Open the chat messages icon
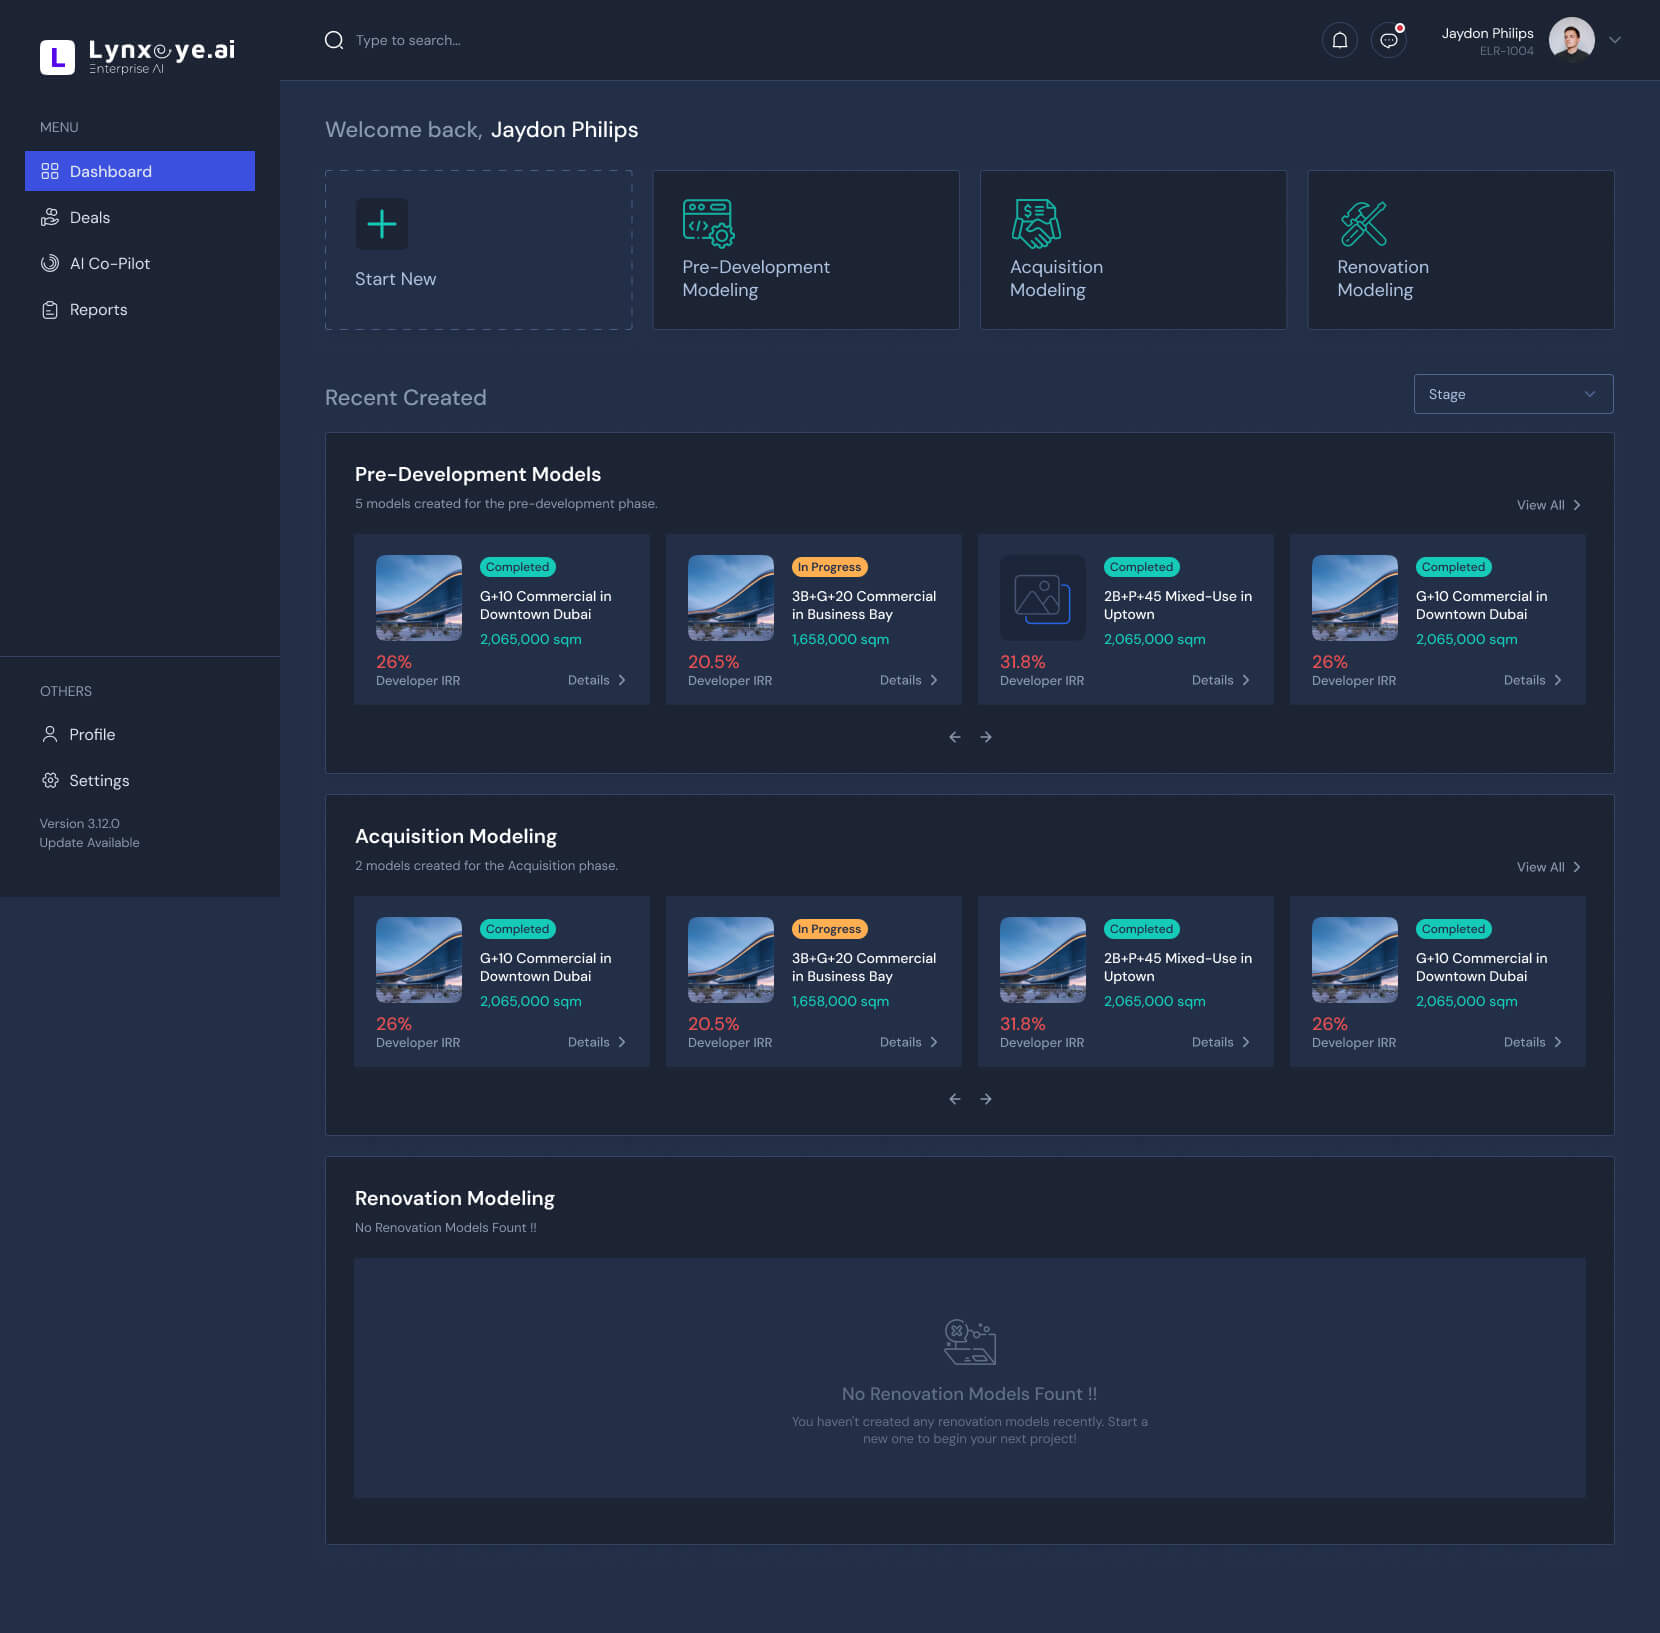 point(1388,40)
